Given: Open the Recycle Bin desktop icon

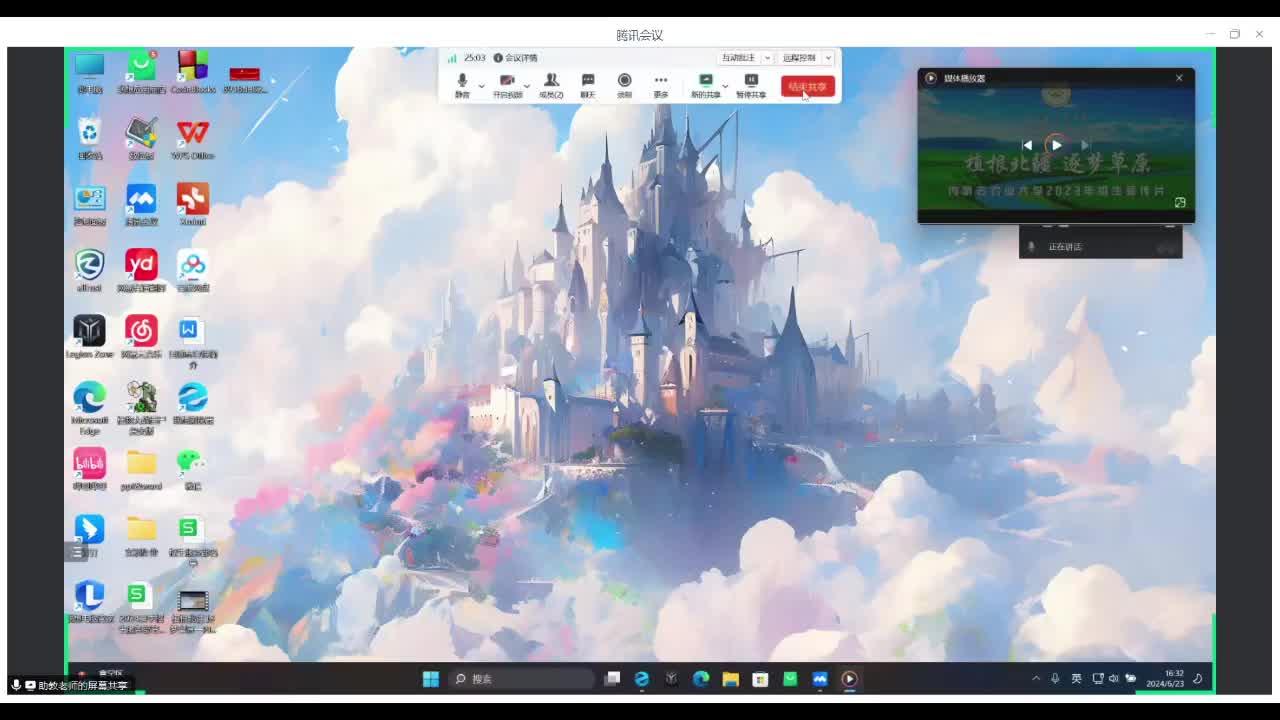Looking at the screenshot, I should coord(90,138).
